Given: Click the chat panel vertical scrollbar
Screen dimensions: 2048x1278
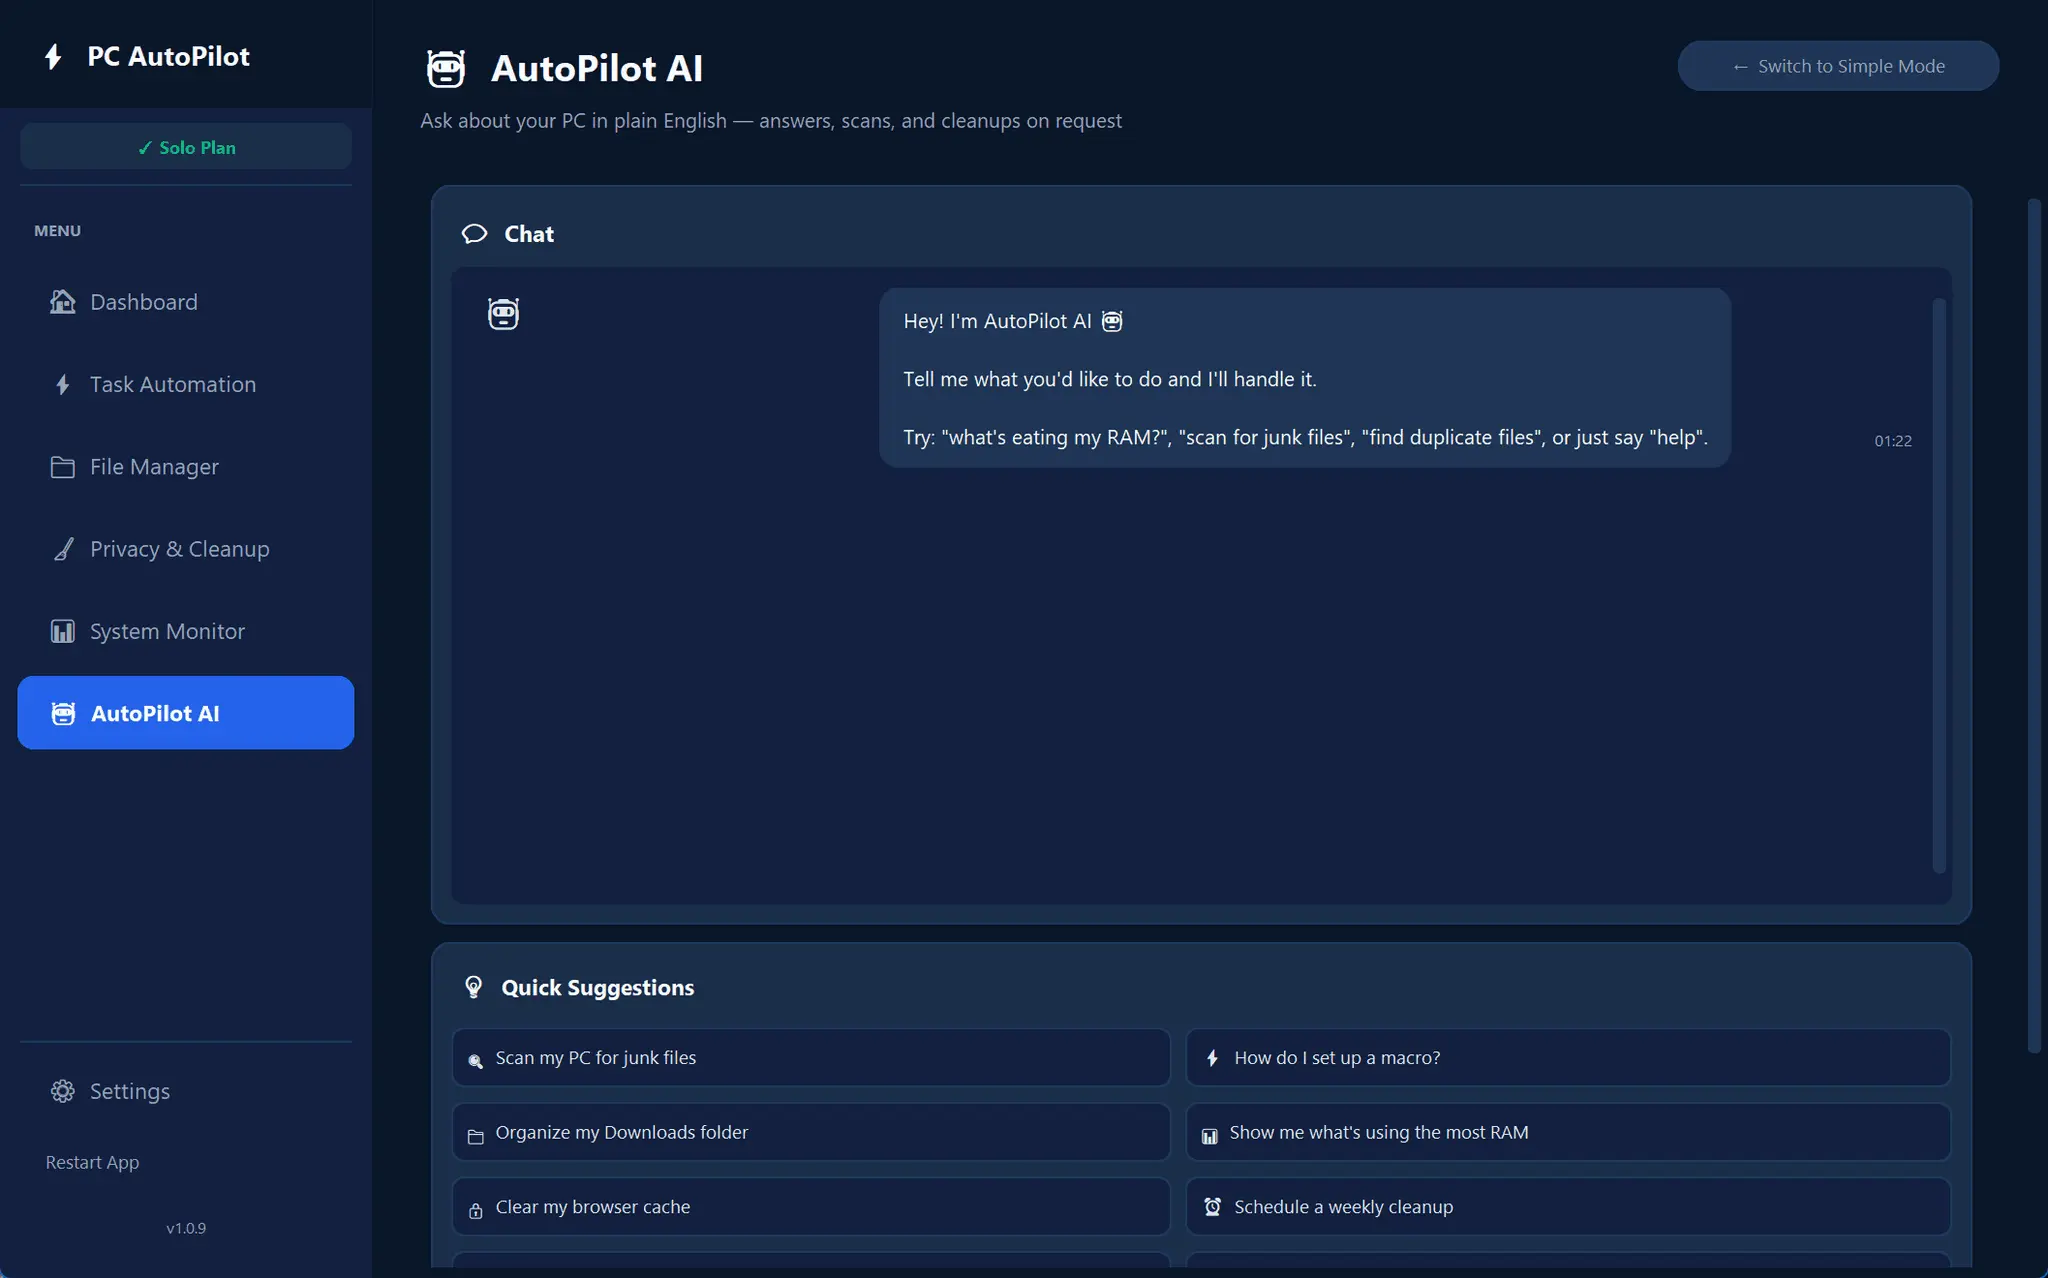Looking at the screenshot, I should coord(1939,585).
